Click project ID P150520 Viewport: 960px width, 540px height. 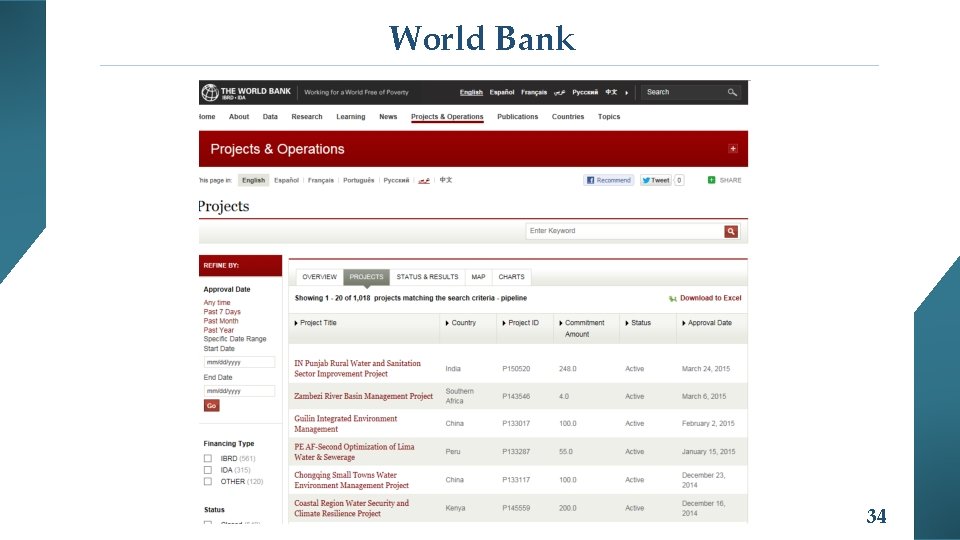pyautogui.click(x=516, y=369)
